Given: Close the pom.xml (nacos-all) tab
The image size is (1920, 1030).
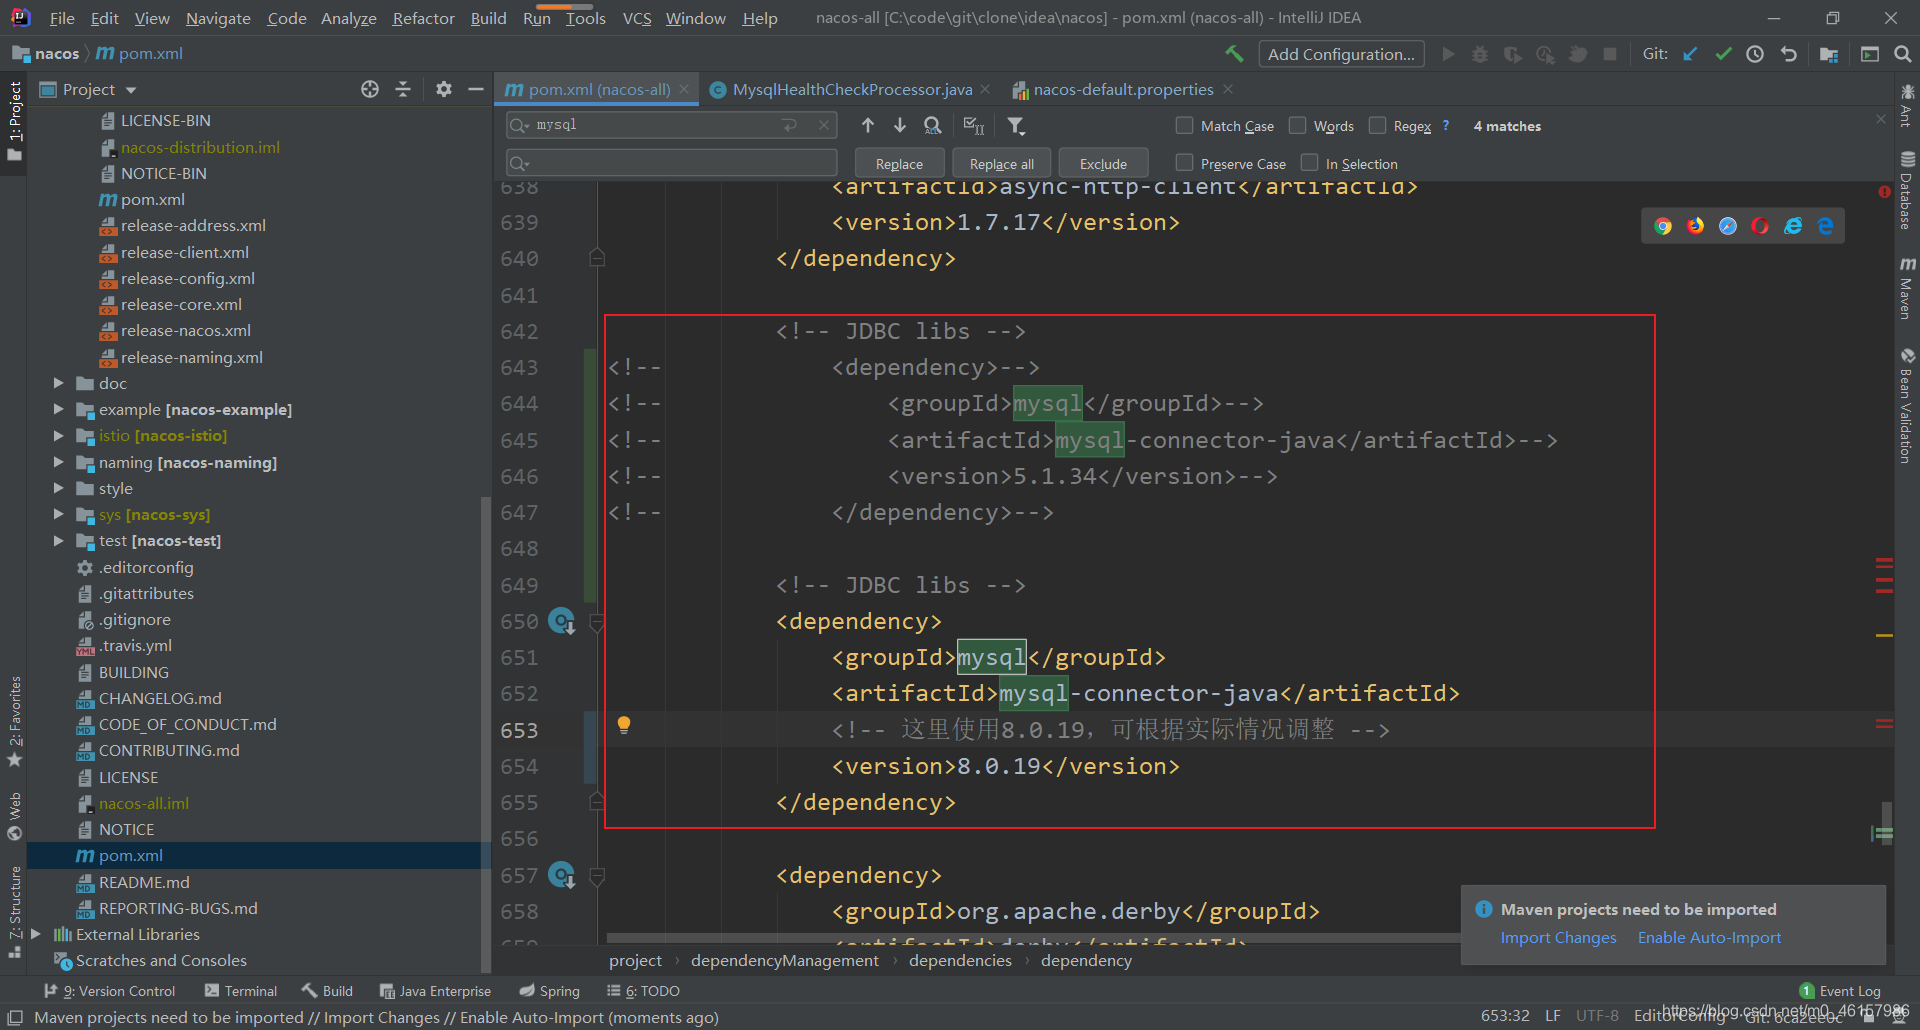Looking at the screenshot, I should point(684,89).
